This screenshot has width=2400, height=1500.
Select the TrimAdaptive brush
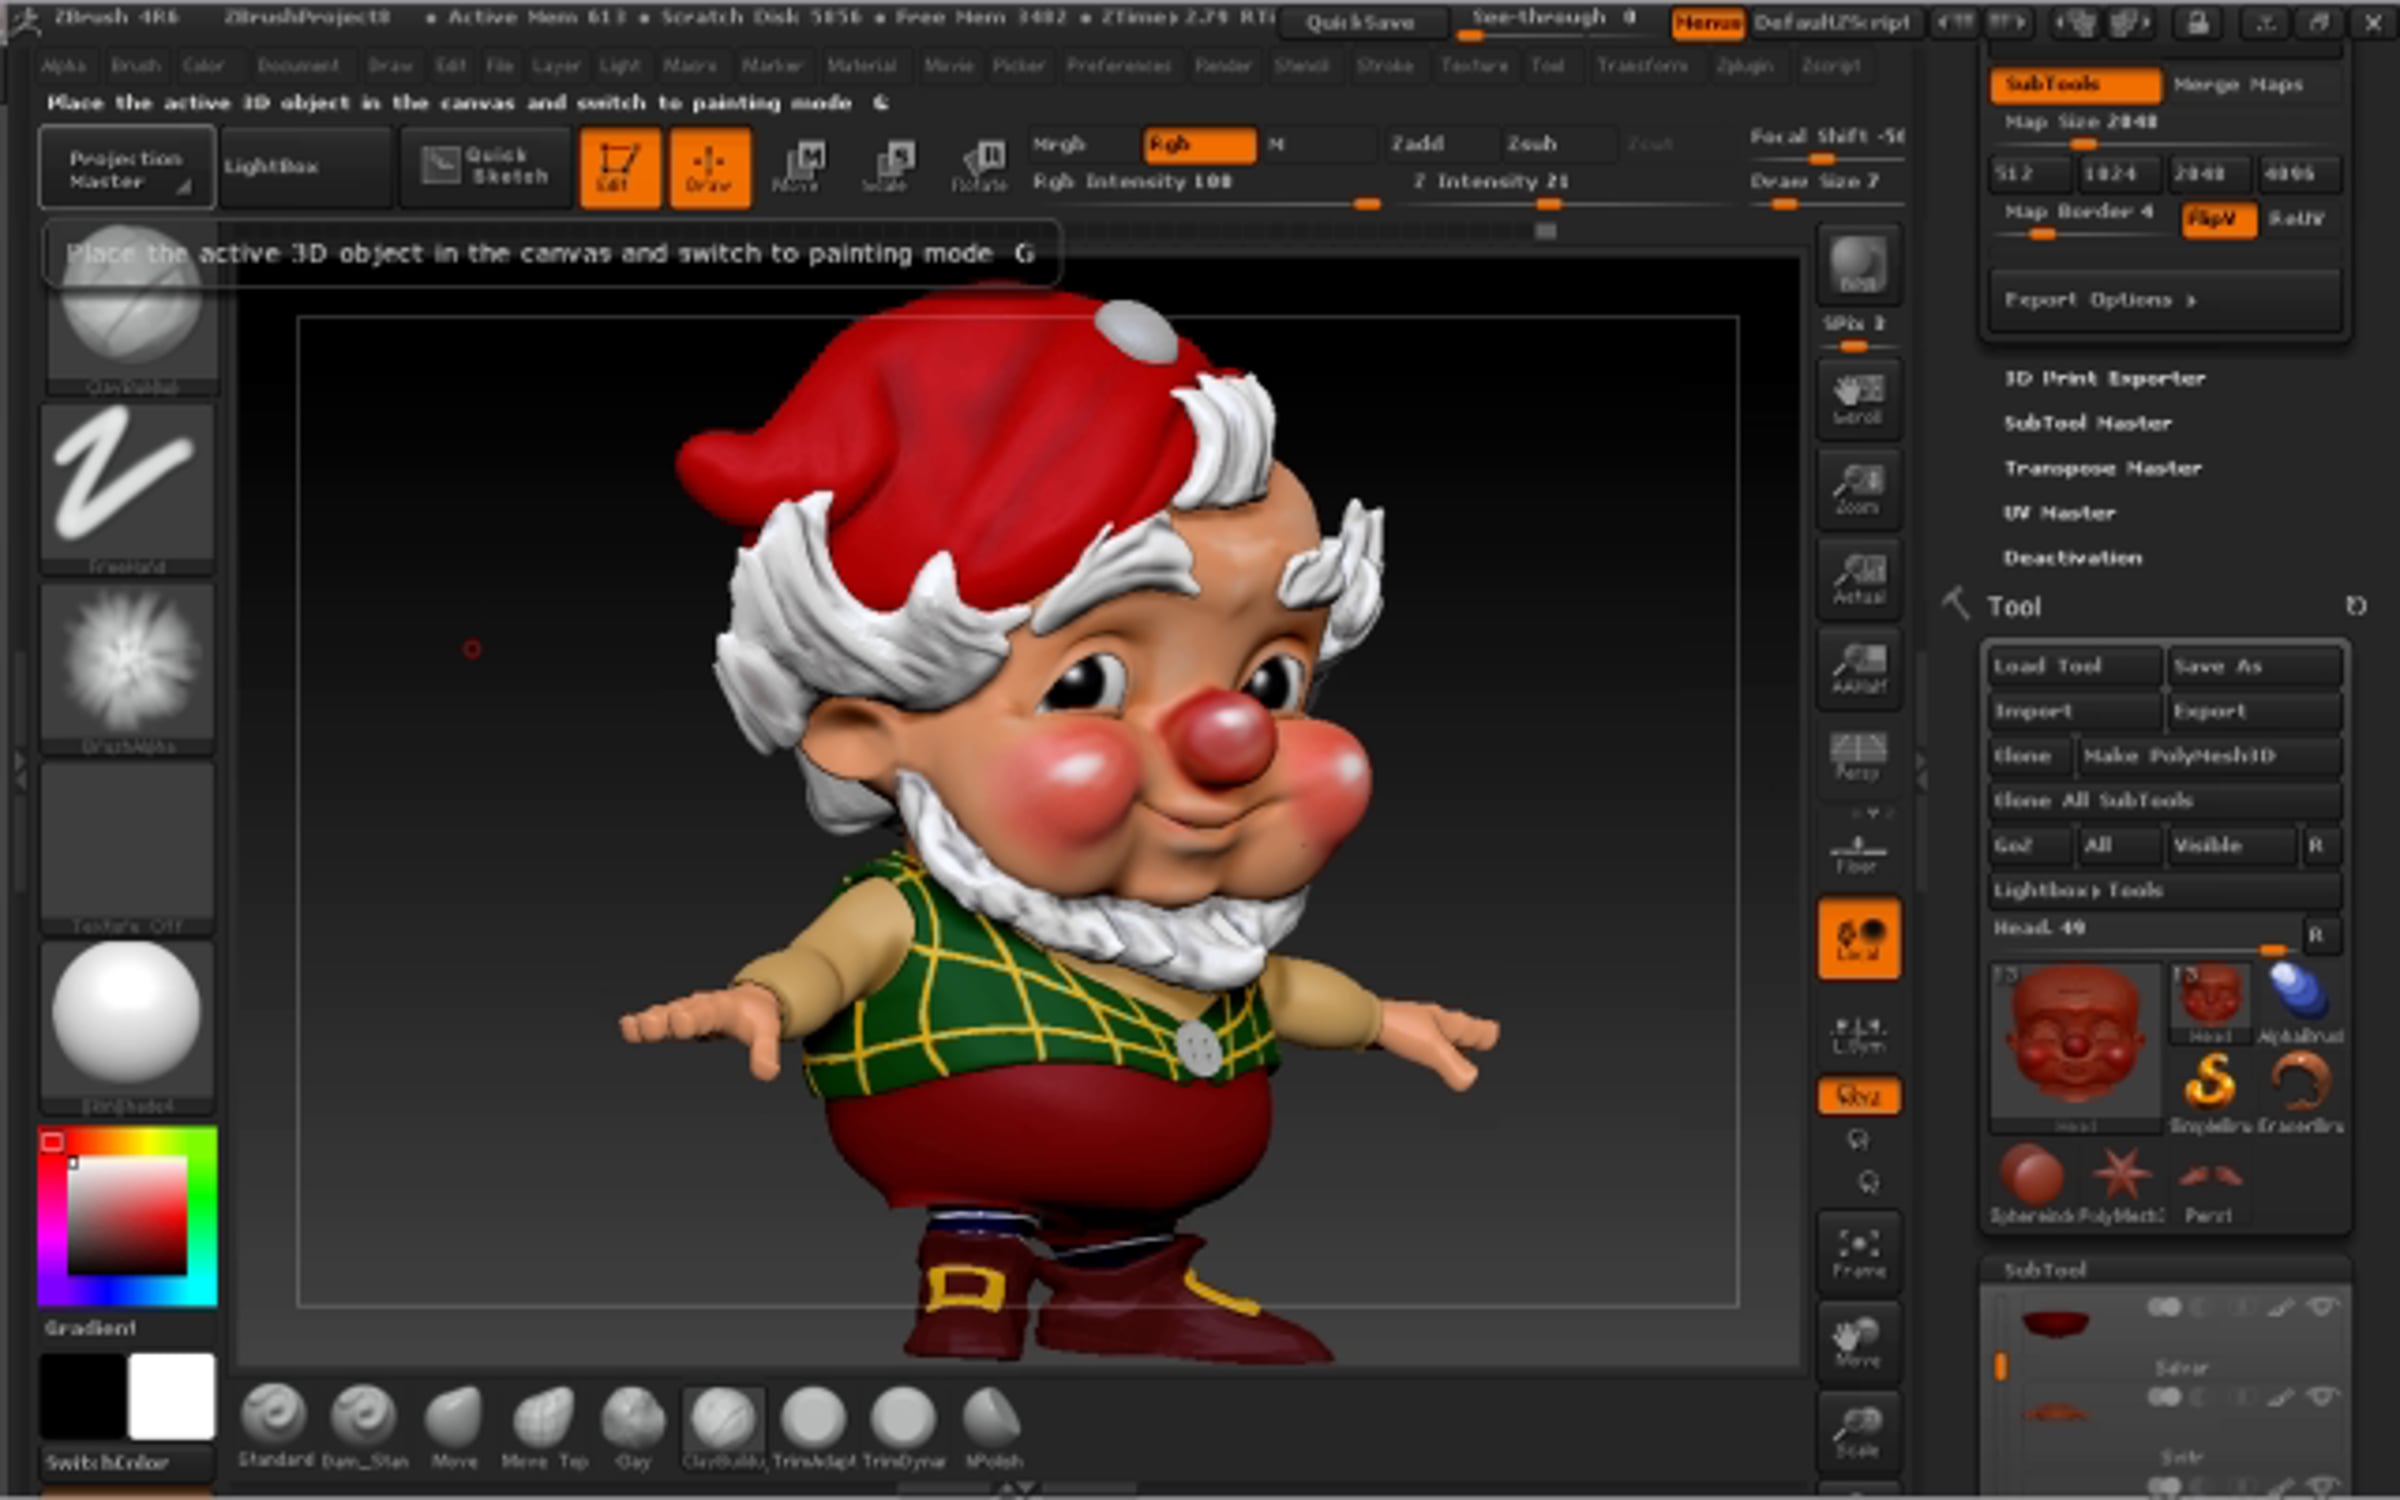(813, 1427)
